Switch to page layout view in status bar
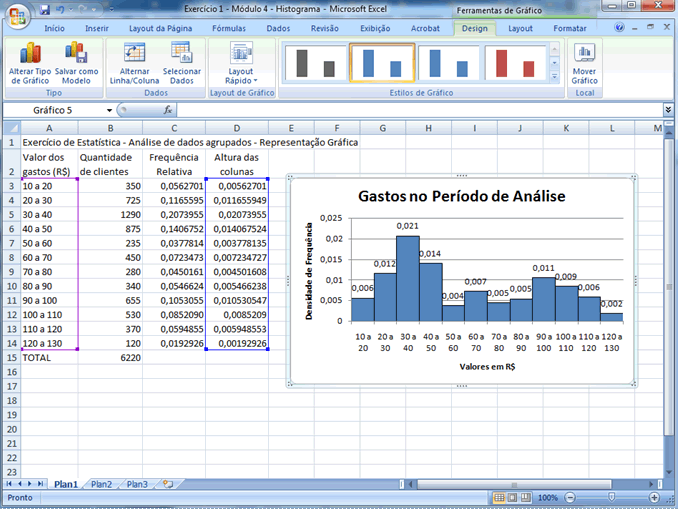Screen dimensions: 679x510 click(513, 497)
